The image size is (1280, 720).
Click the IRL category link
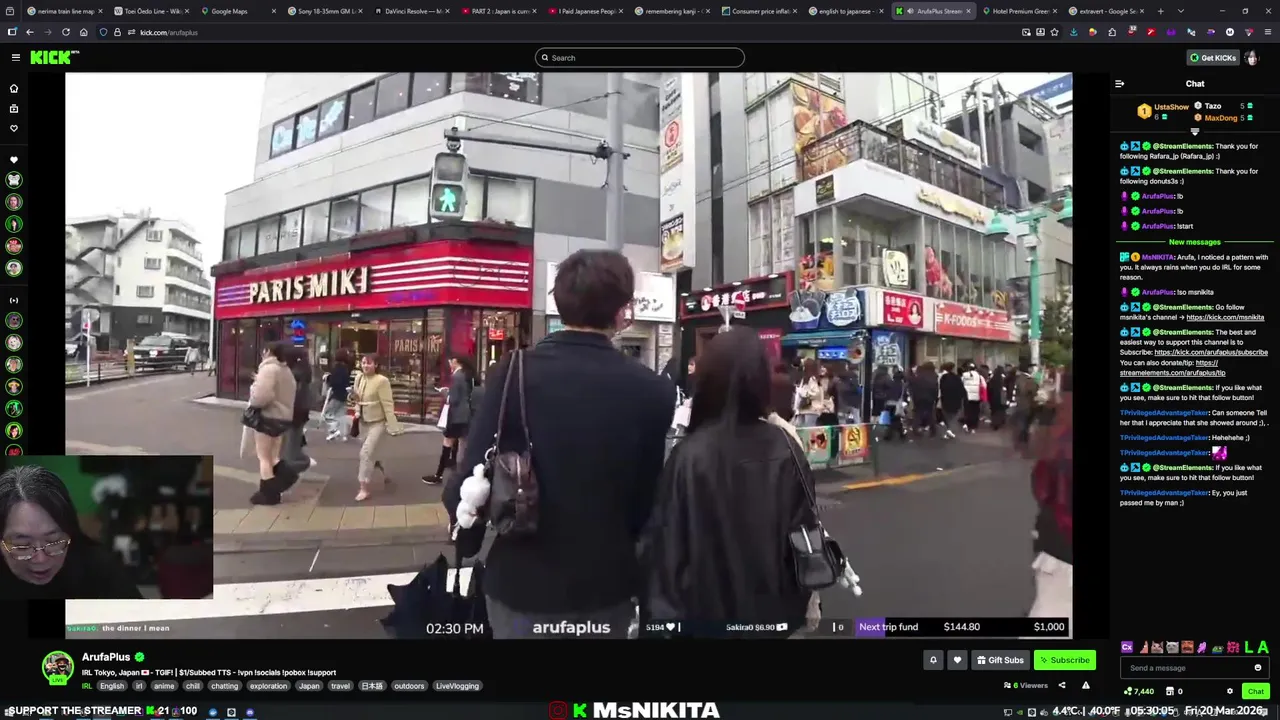click(87, 686)
